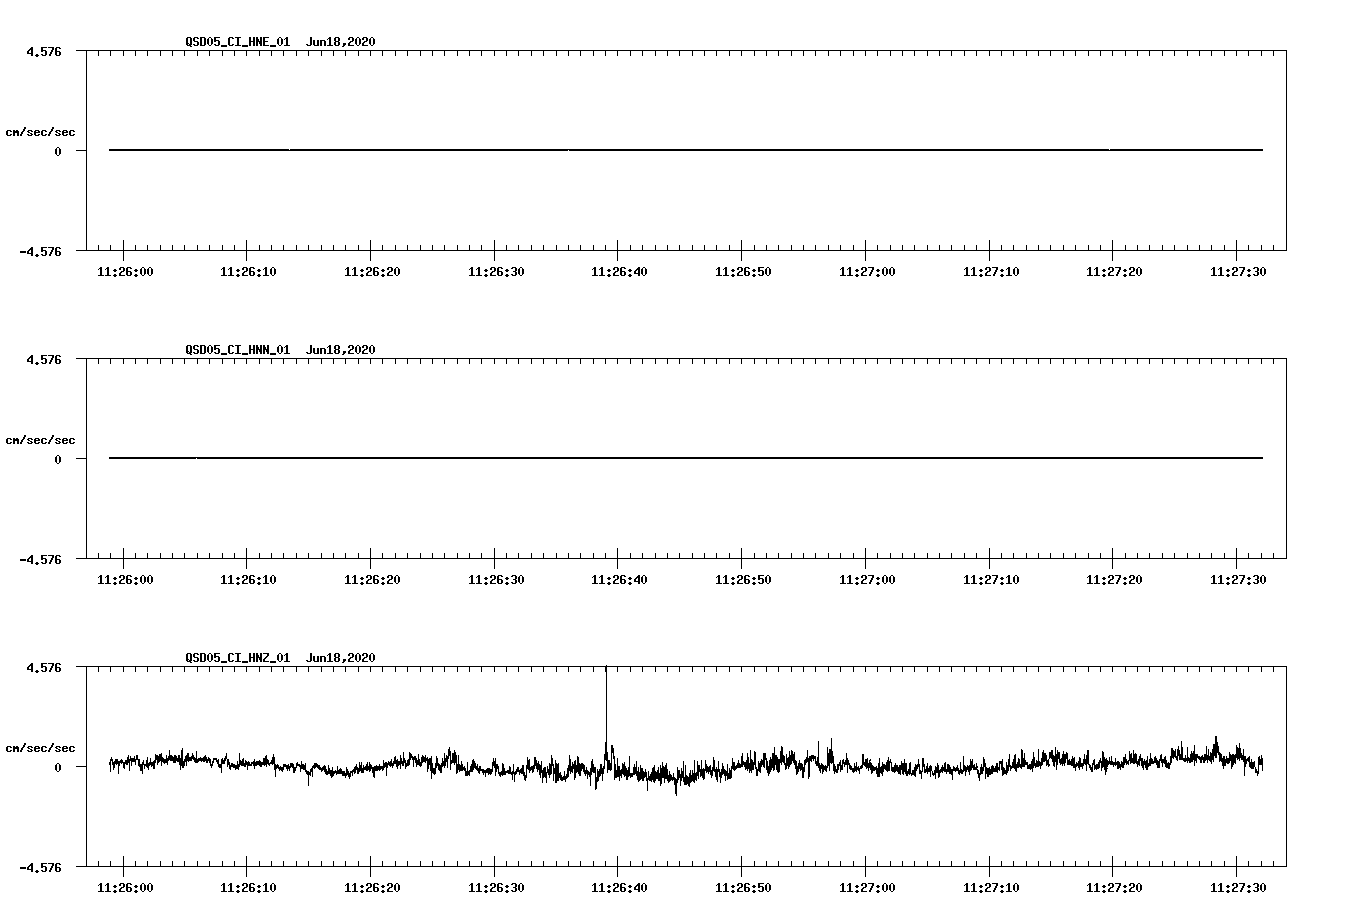
Task: Click the cm/sec/sec unit label of HNZ plot
Action: [x=40, y=748]
